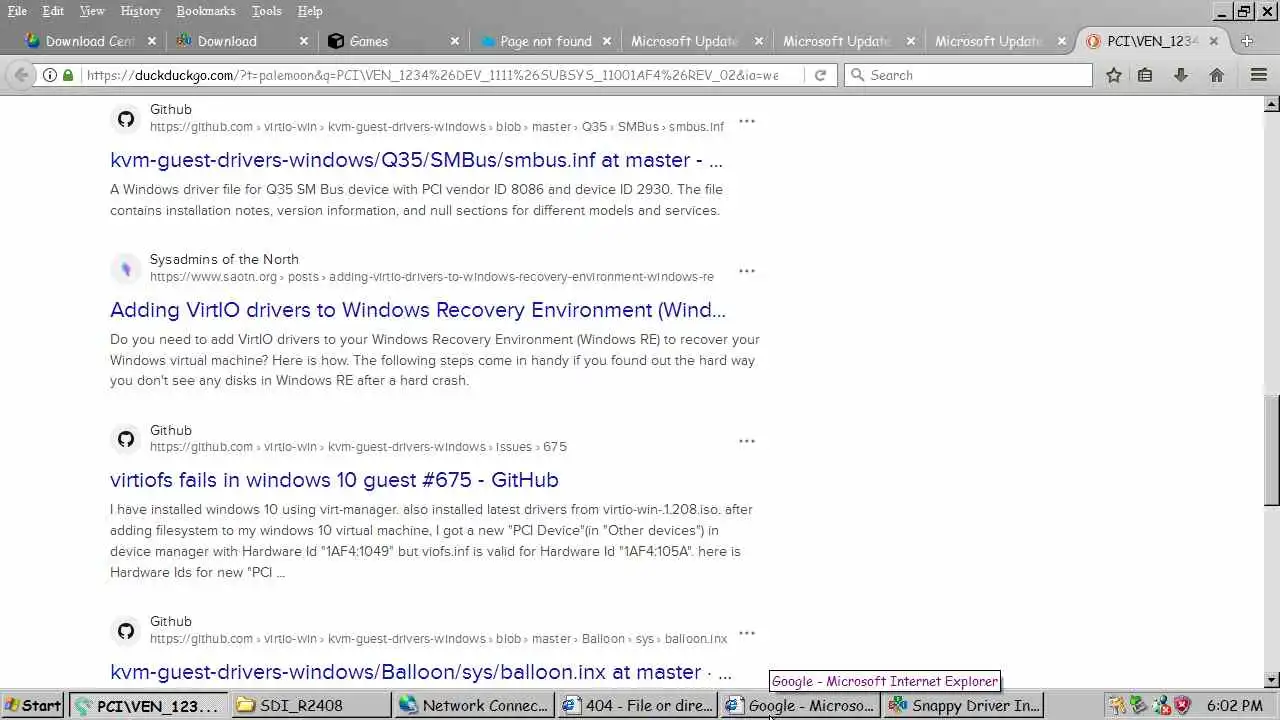This screenshot has height=720, width=1280.
Task: Close the Page not found tab
Action: click(607, 41)
